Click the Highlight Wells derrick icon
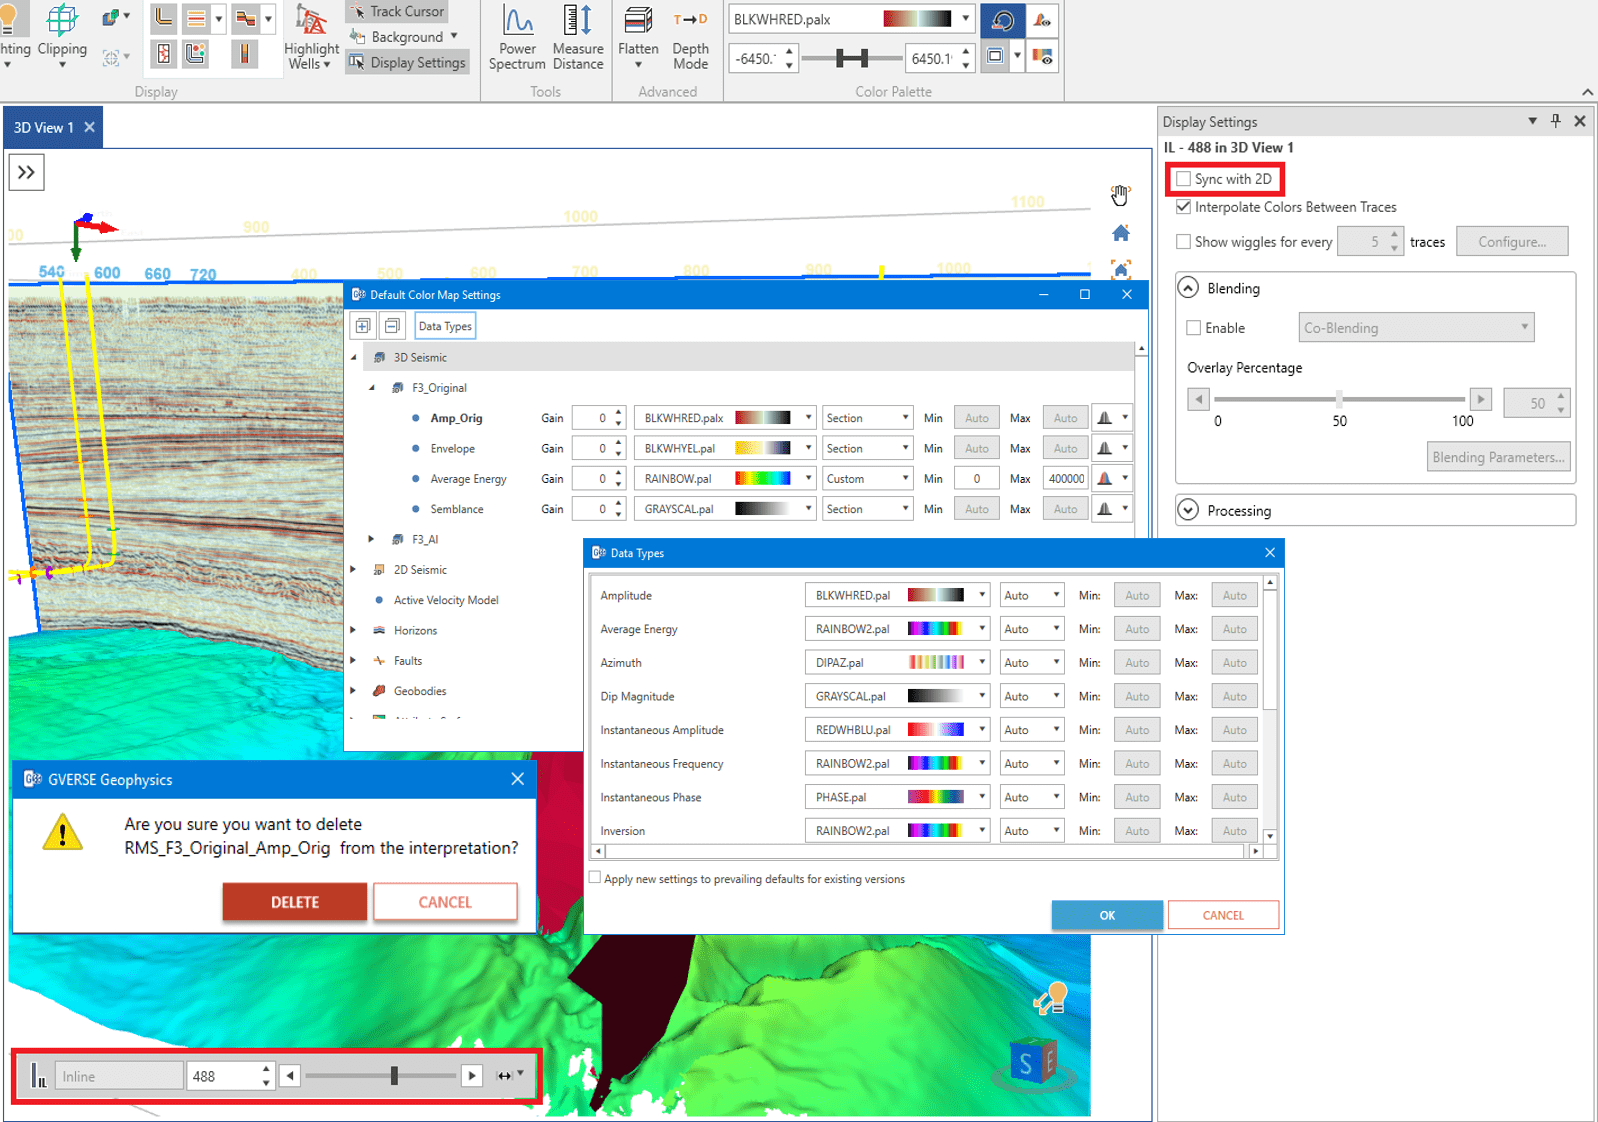1598x1122 pixels. [311, 20]
